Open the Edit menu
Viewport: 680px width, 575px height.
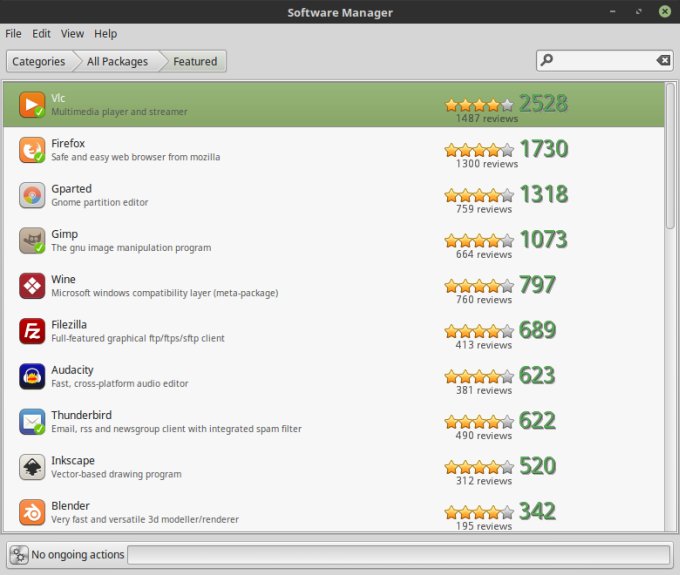[x=41, y=33]
